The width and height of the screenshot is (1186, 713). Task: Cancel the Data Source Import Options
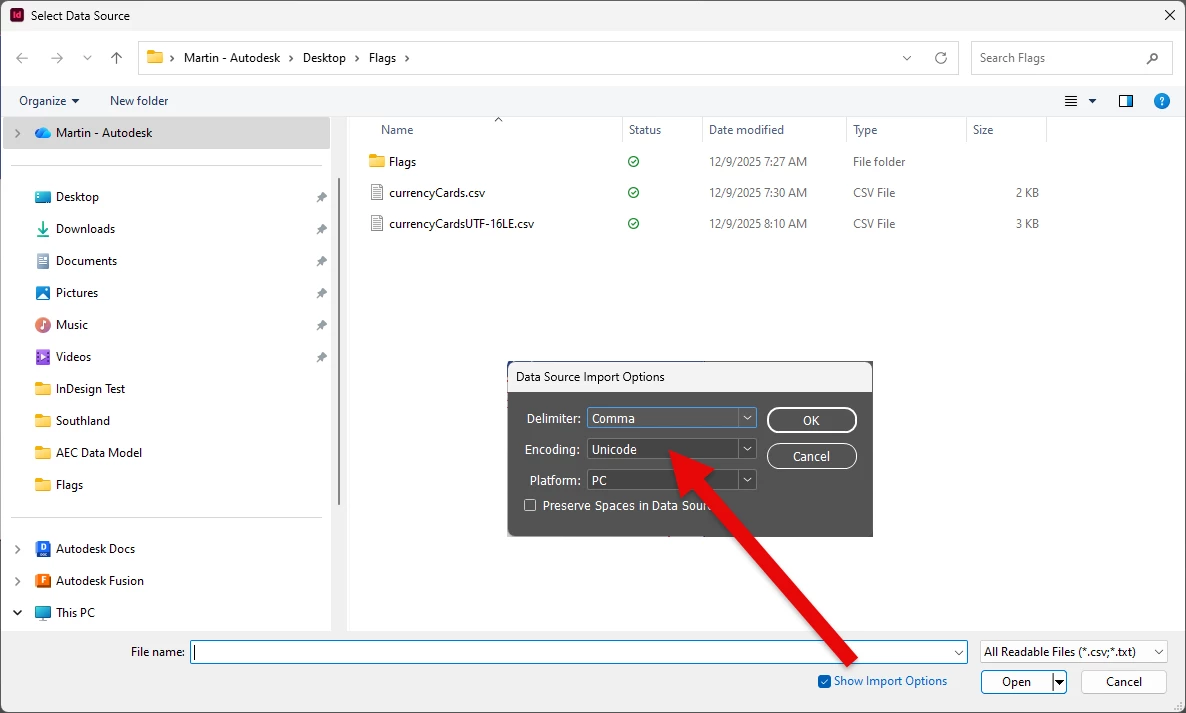click(812, 456)
